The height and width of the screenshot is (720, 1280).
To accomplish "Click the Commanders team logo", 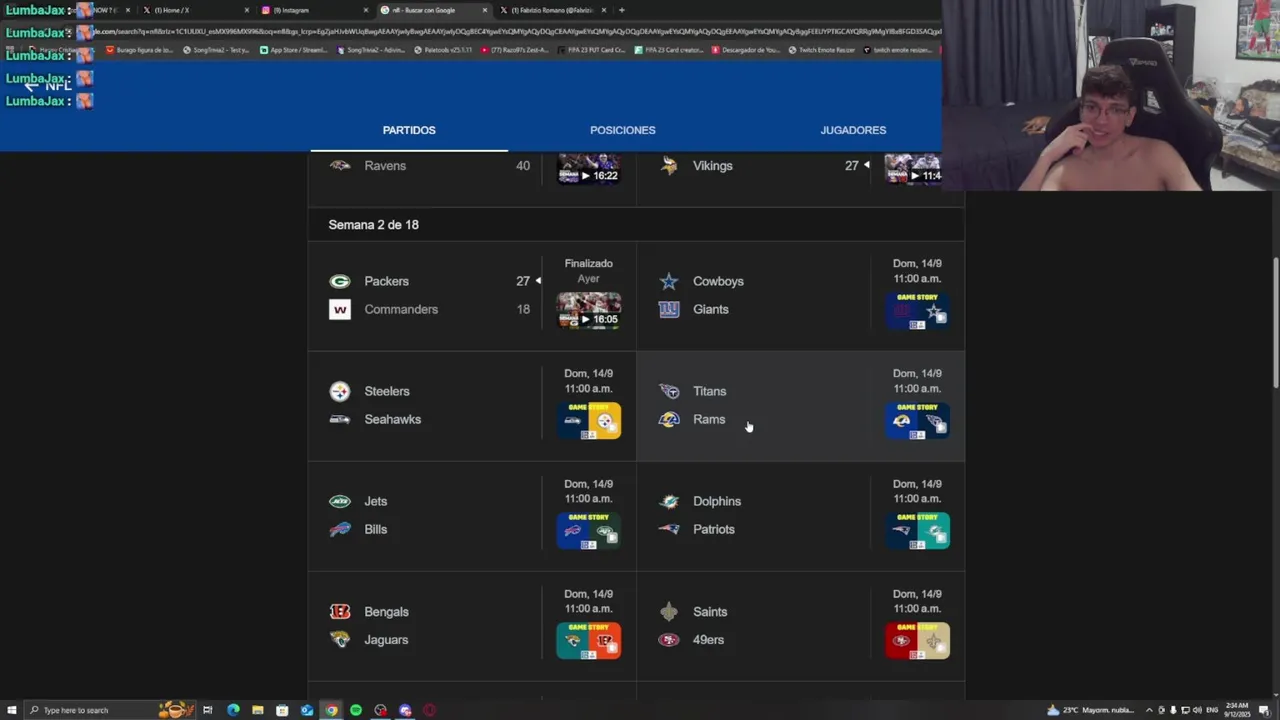I will (x=340, y=309).
